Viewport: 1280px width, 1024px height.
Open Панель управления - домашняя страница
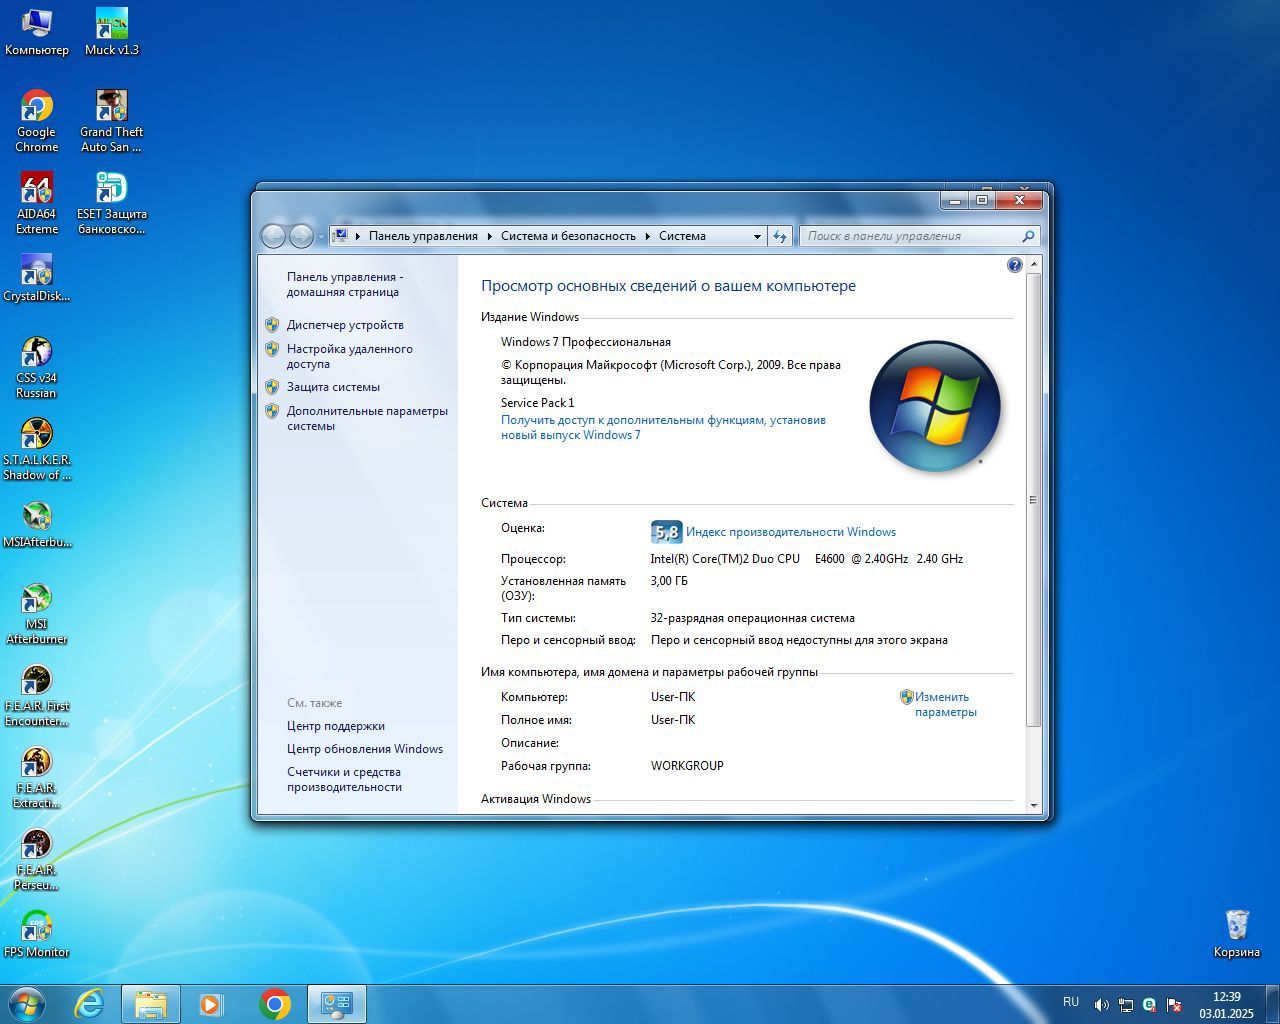tap(345, 284)
